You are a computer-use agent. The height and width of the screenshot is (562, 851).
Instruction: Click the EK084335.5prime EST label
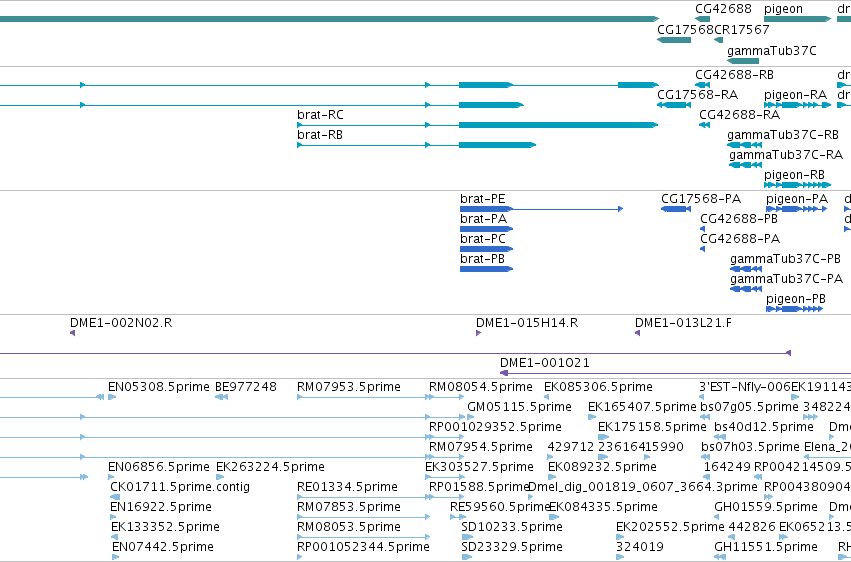tap(604, 508)
